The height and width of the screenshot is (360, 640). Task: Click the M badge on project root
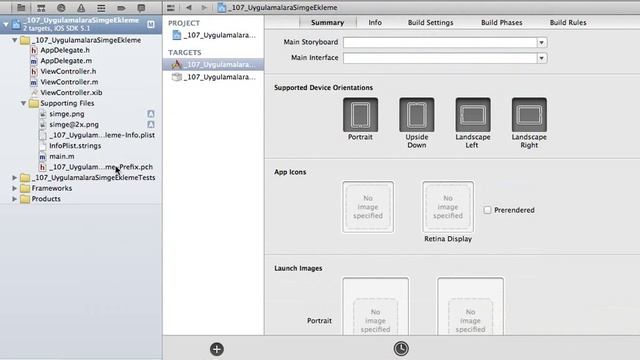click(151, 24)
